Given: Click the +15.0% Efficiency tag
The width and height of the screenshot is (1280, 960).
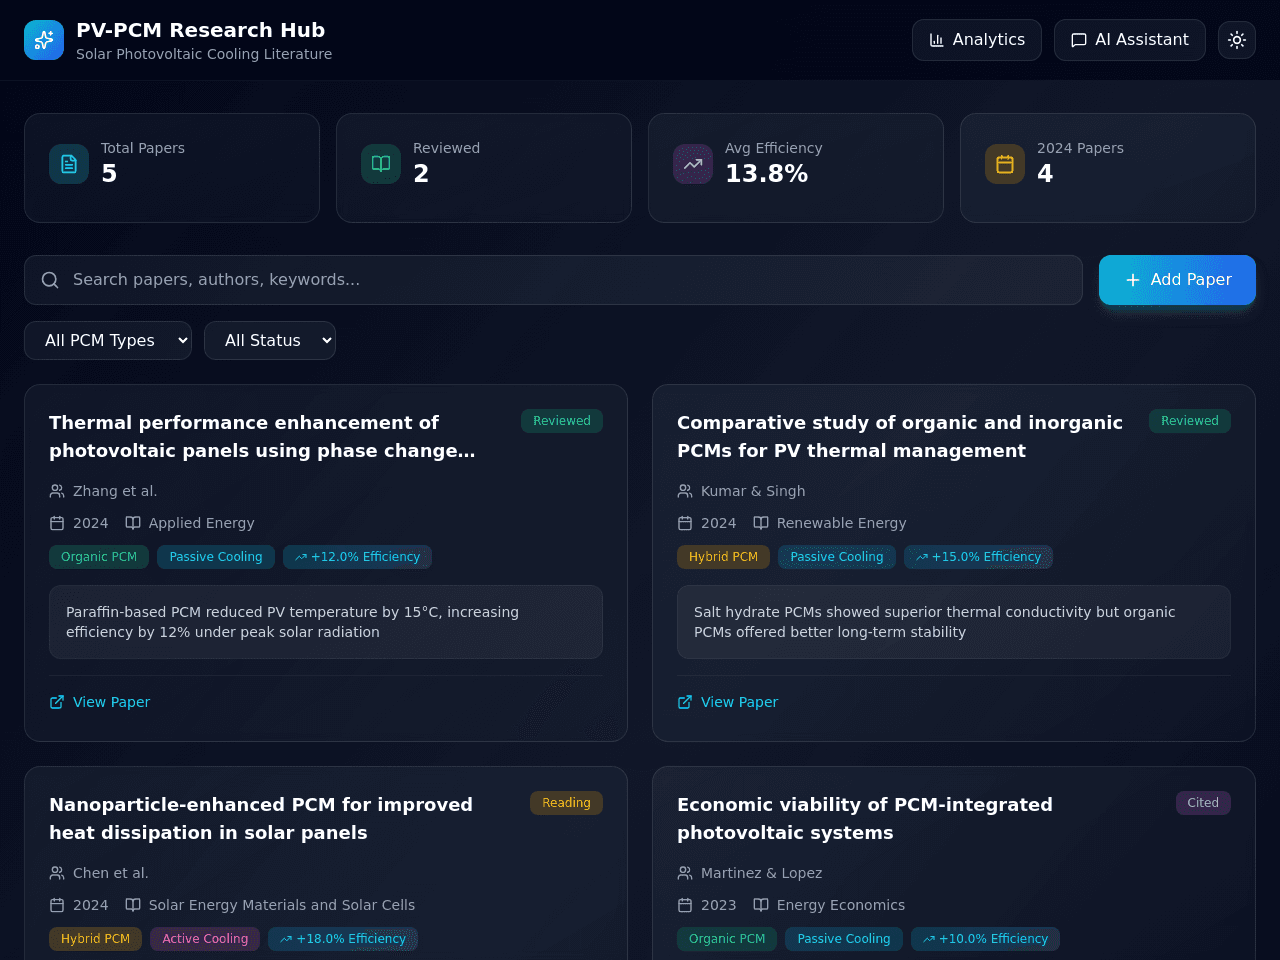Looking at the screenshot, I should (x=978, y=557).
